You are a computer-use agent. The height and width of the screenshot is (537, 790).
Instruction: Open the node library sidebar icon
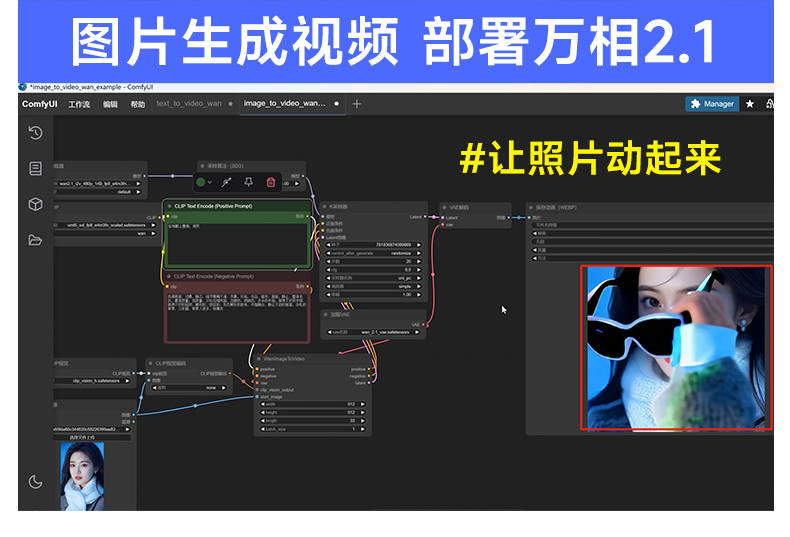coord(35,168)
